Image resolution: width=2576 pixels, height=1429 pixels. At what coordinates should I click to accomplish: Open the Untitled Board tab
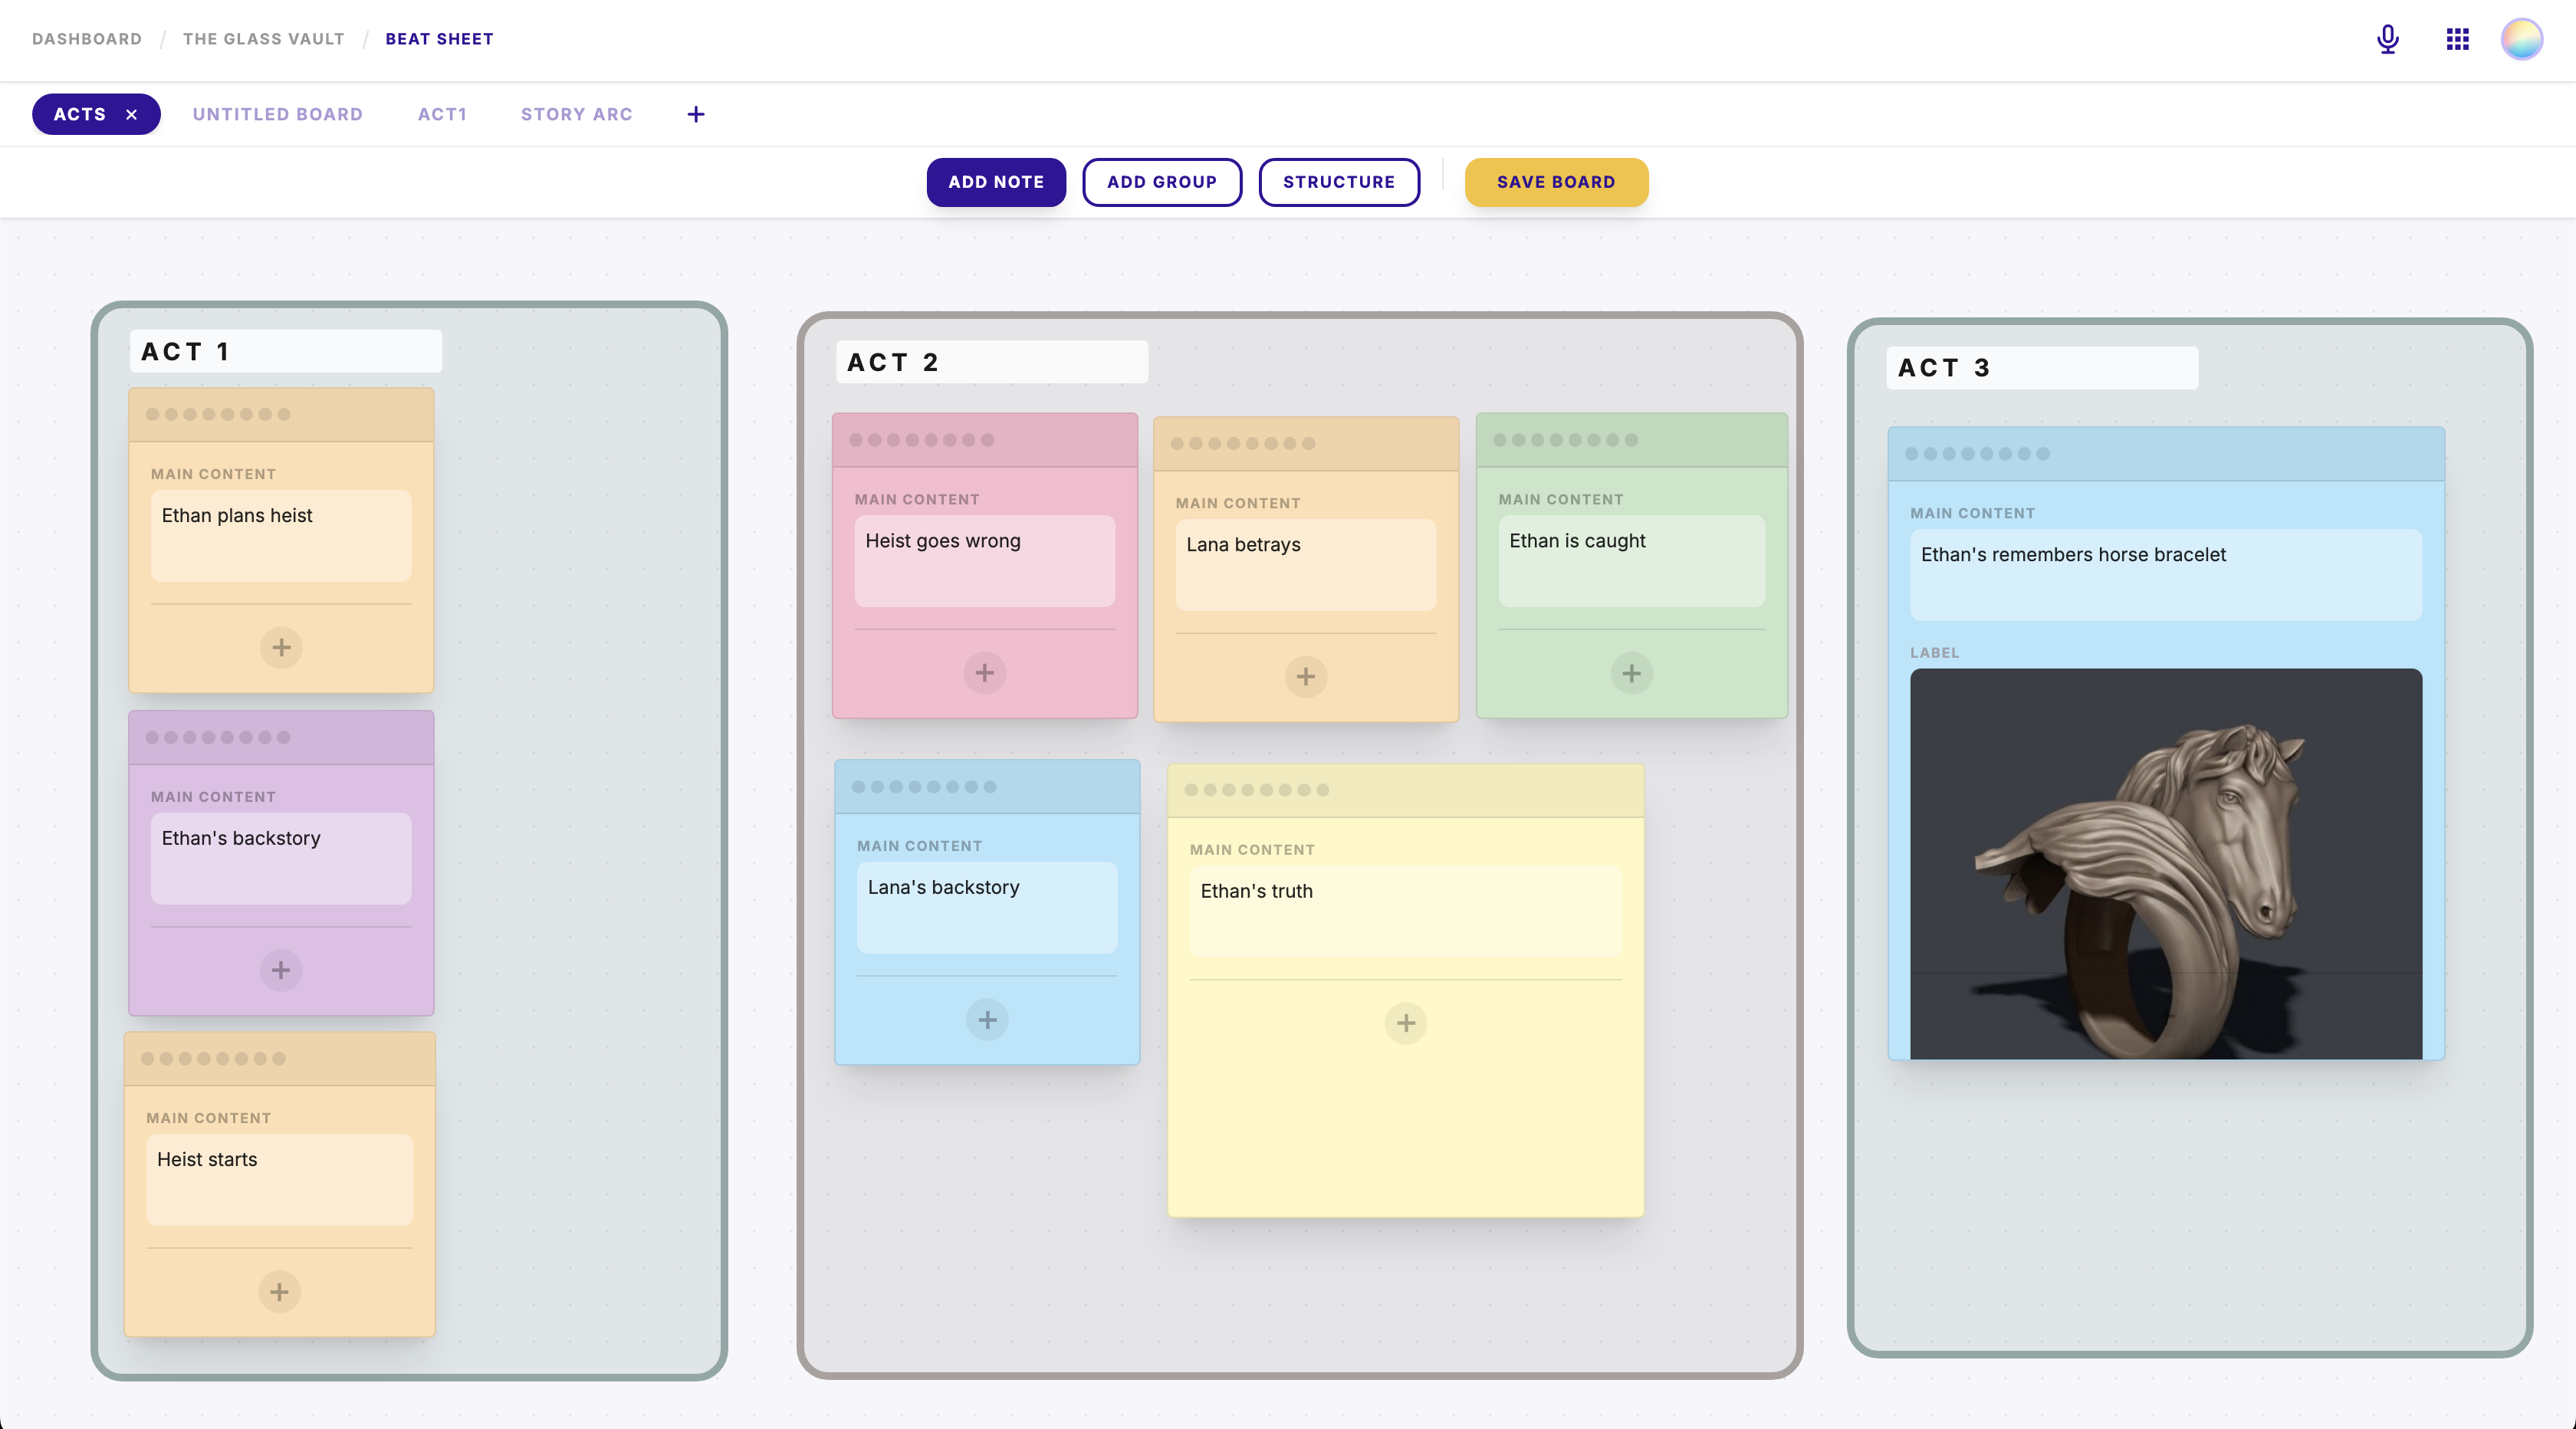[277, 115]
